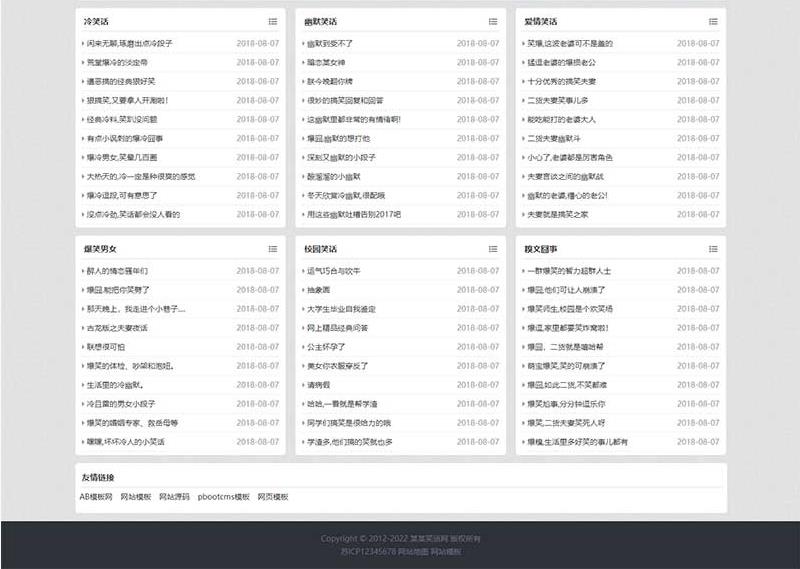The image size is (800, 569).
Task: Open the 网站源码 friend link
Action: [x=174, y=496]
